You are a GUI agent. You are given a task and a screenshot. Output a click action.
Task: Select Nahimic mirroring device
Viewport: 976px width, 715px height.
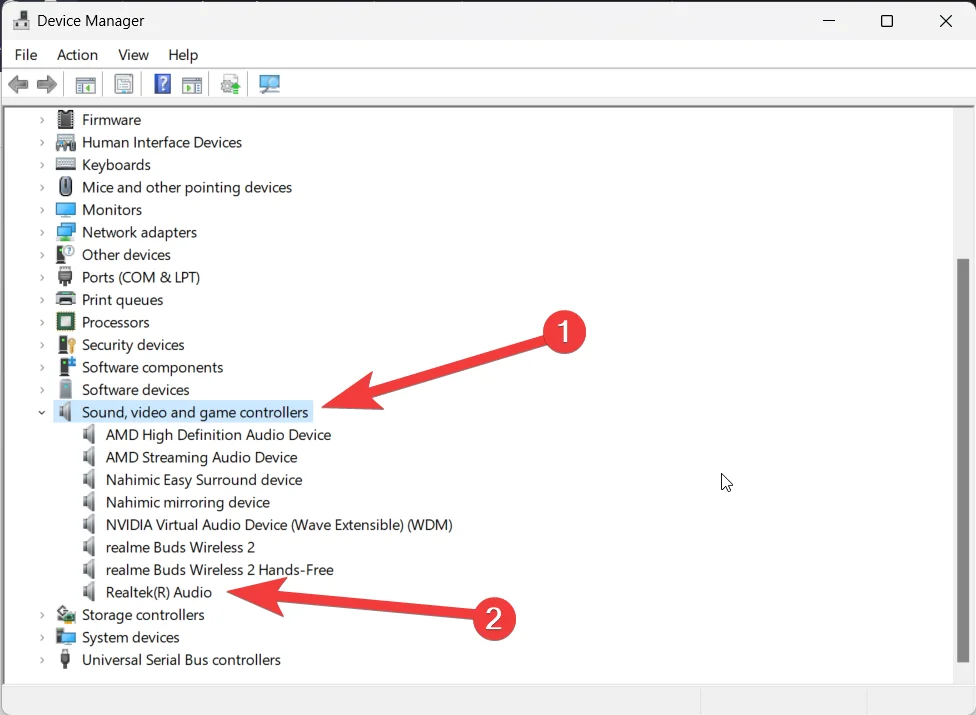pos(187,502)
